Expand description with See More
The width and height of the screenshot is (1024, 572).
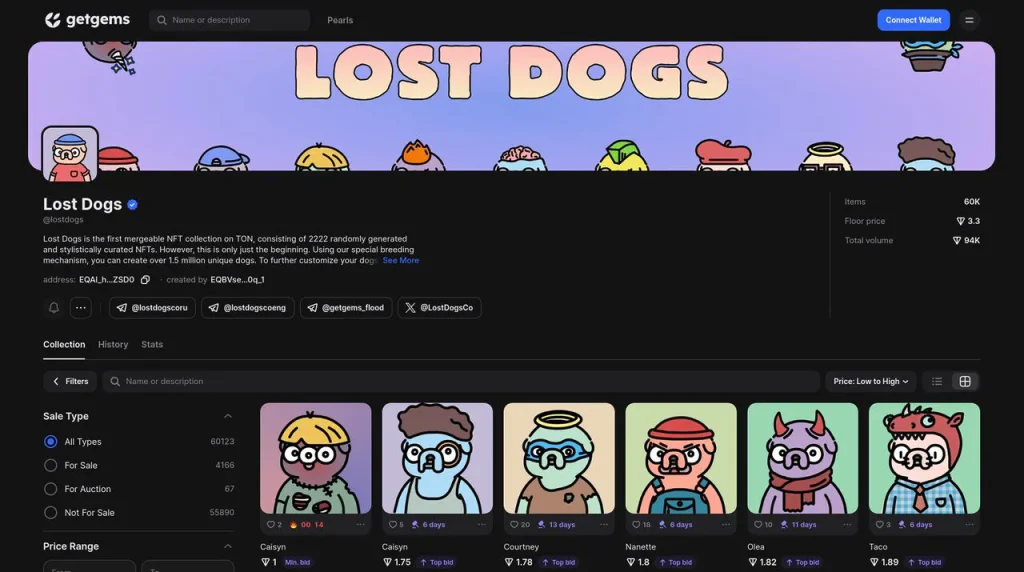(400, 261)
